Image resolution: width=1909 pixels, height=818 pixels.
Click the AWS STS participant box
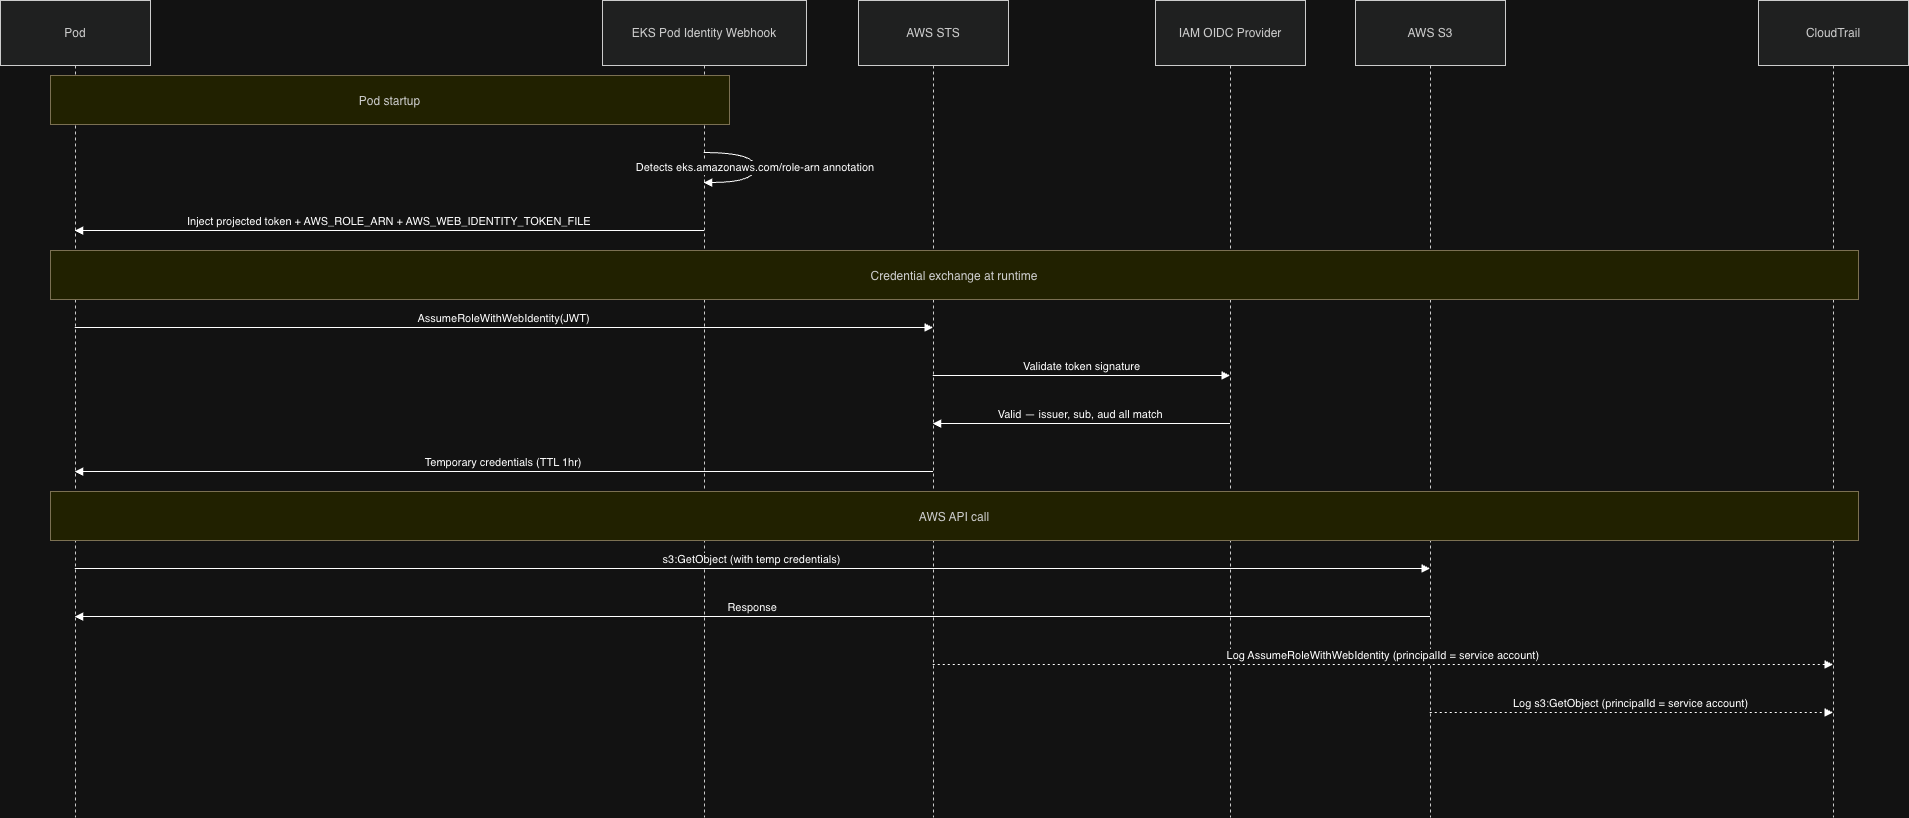coord(933,33)
